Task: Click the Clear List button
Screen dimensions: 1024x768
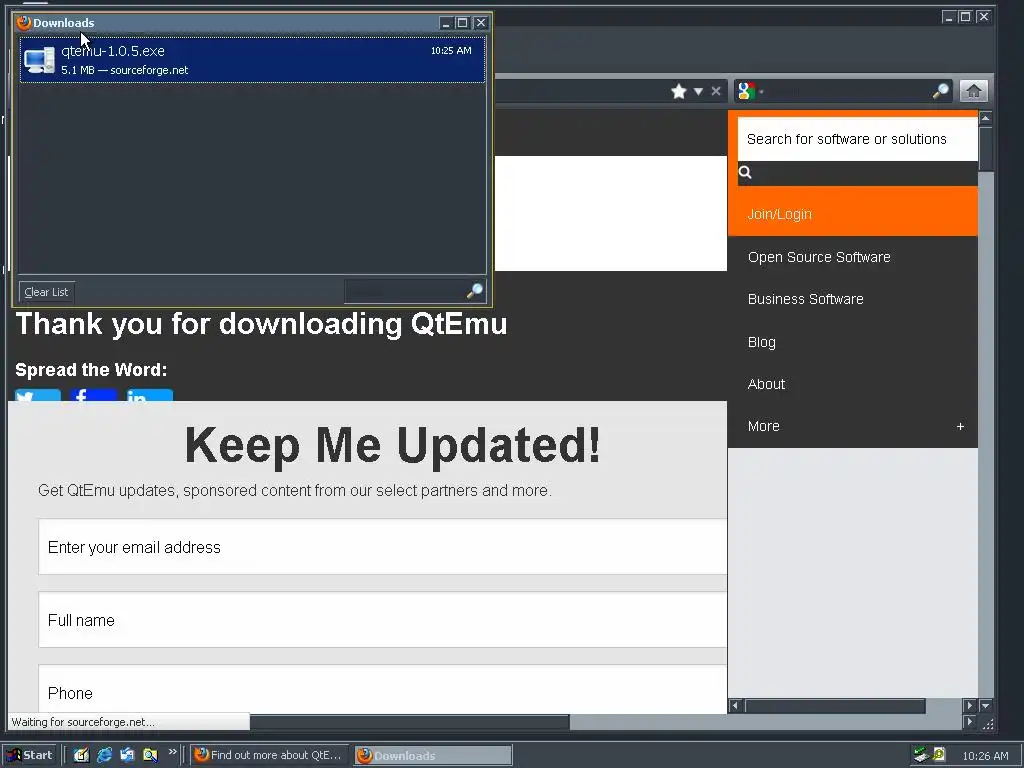Action: coord(46,292)
